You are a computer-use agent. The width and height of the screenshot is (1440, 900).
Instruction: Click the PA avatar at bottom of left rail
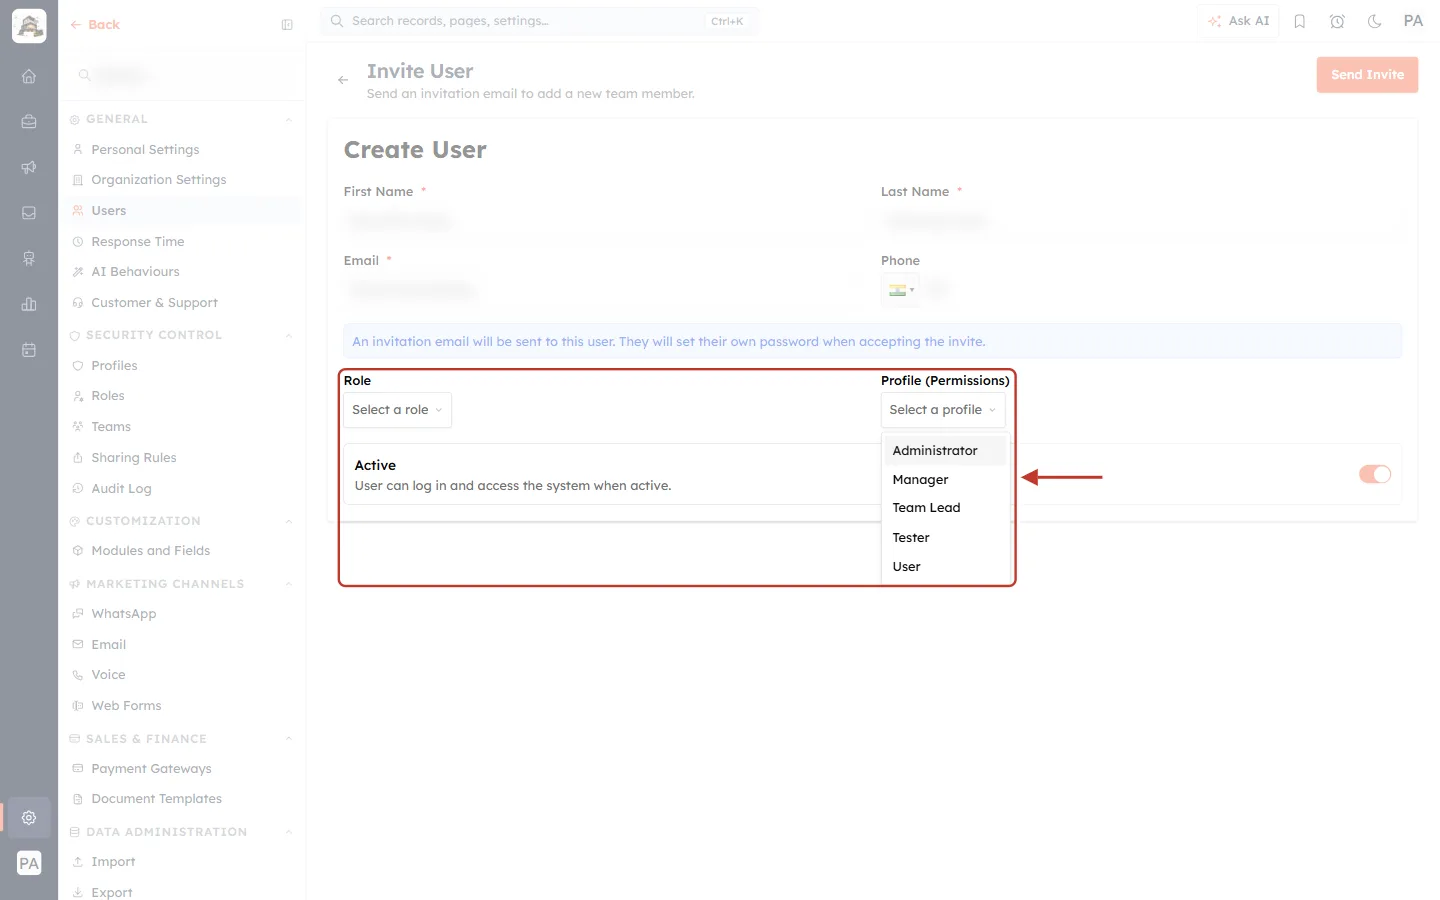[x=29, y=863]
